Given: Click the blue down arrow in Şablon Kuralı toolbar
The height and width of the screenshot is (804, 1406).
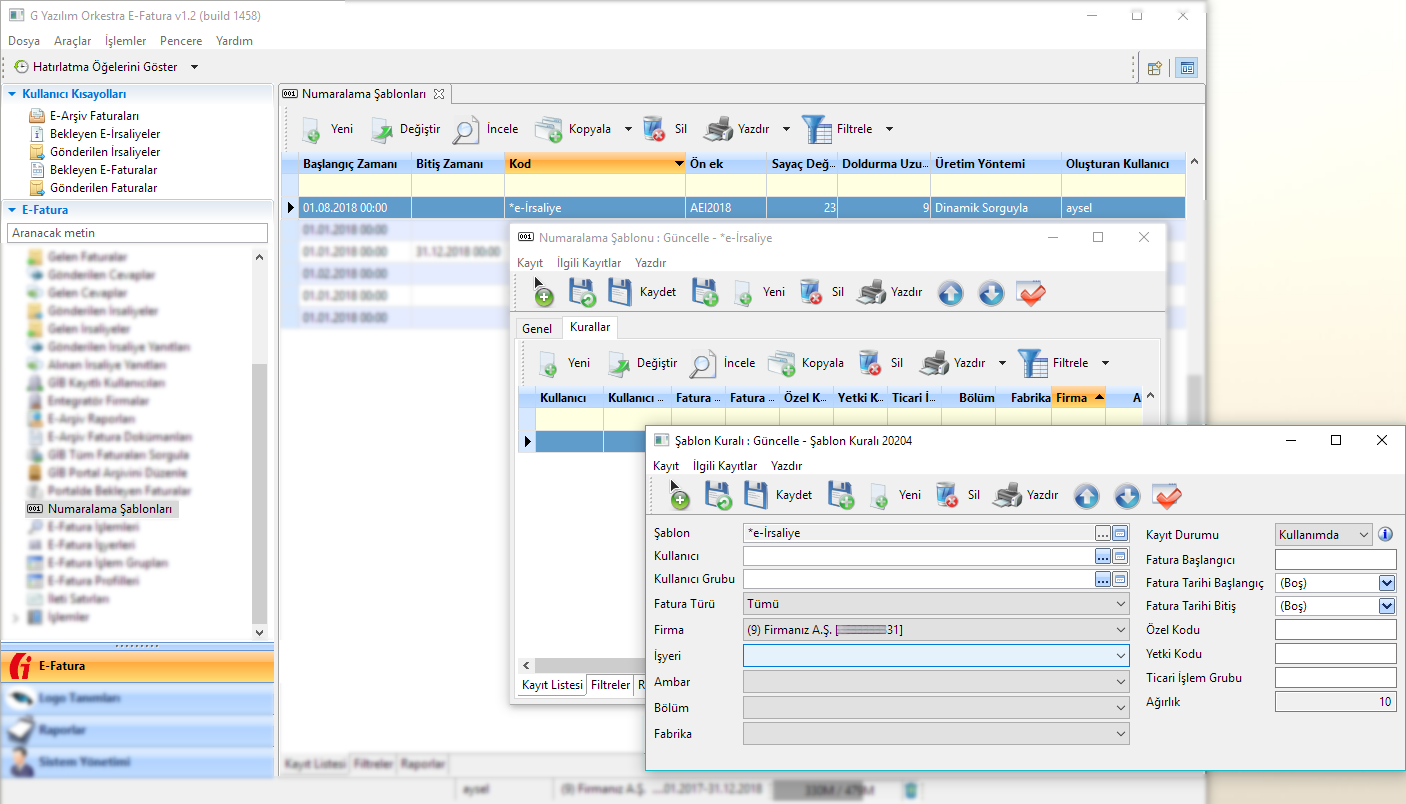Looking at the screenshot, I should (1127, 495).
